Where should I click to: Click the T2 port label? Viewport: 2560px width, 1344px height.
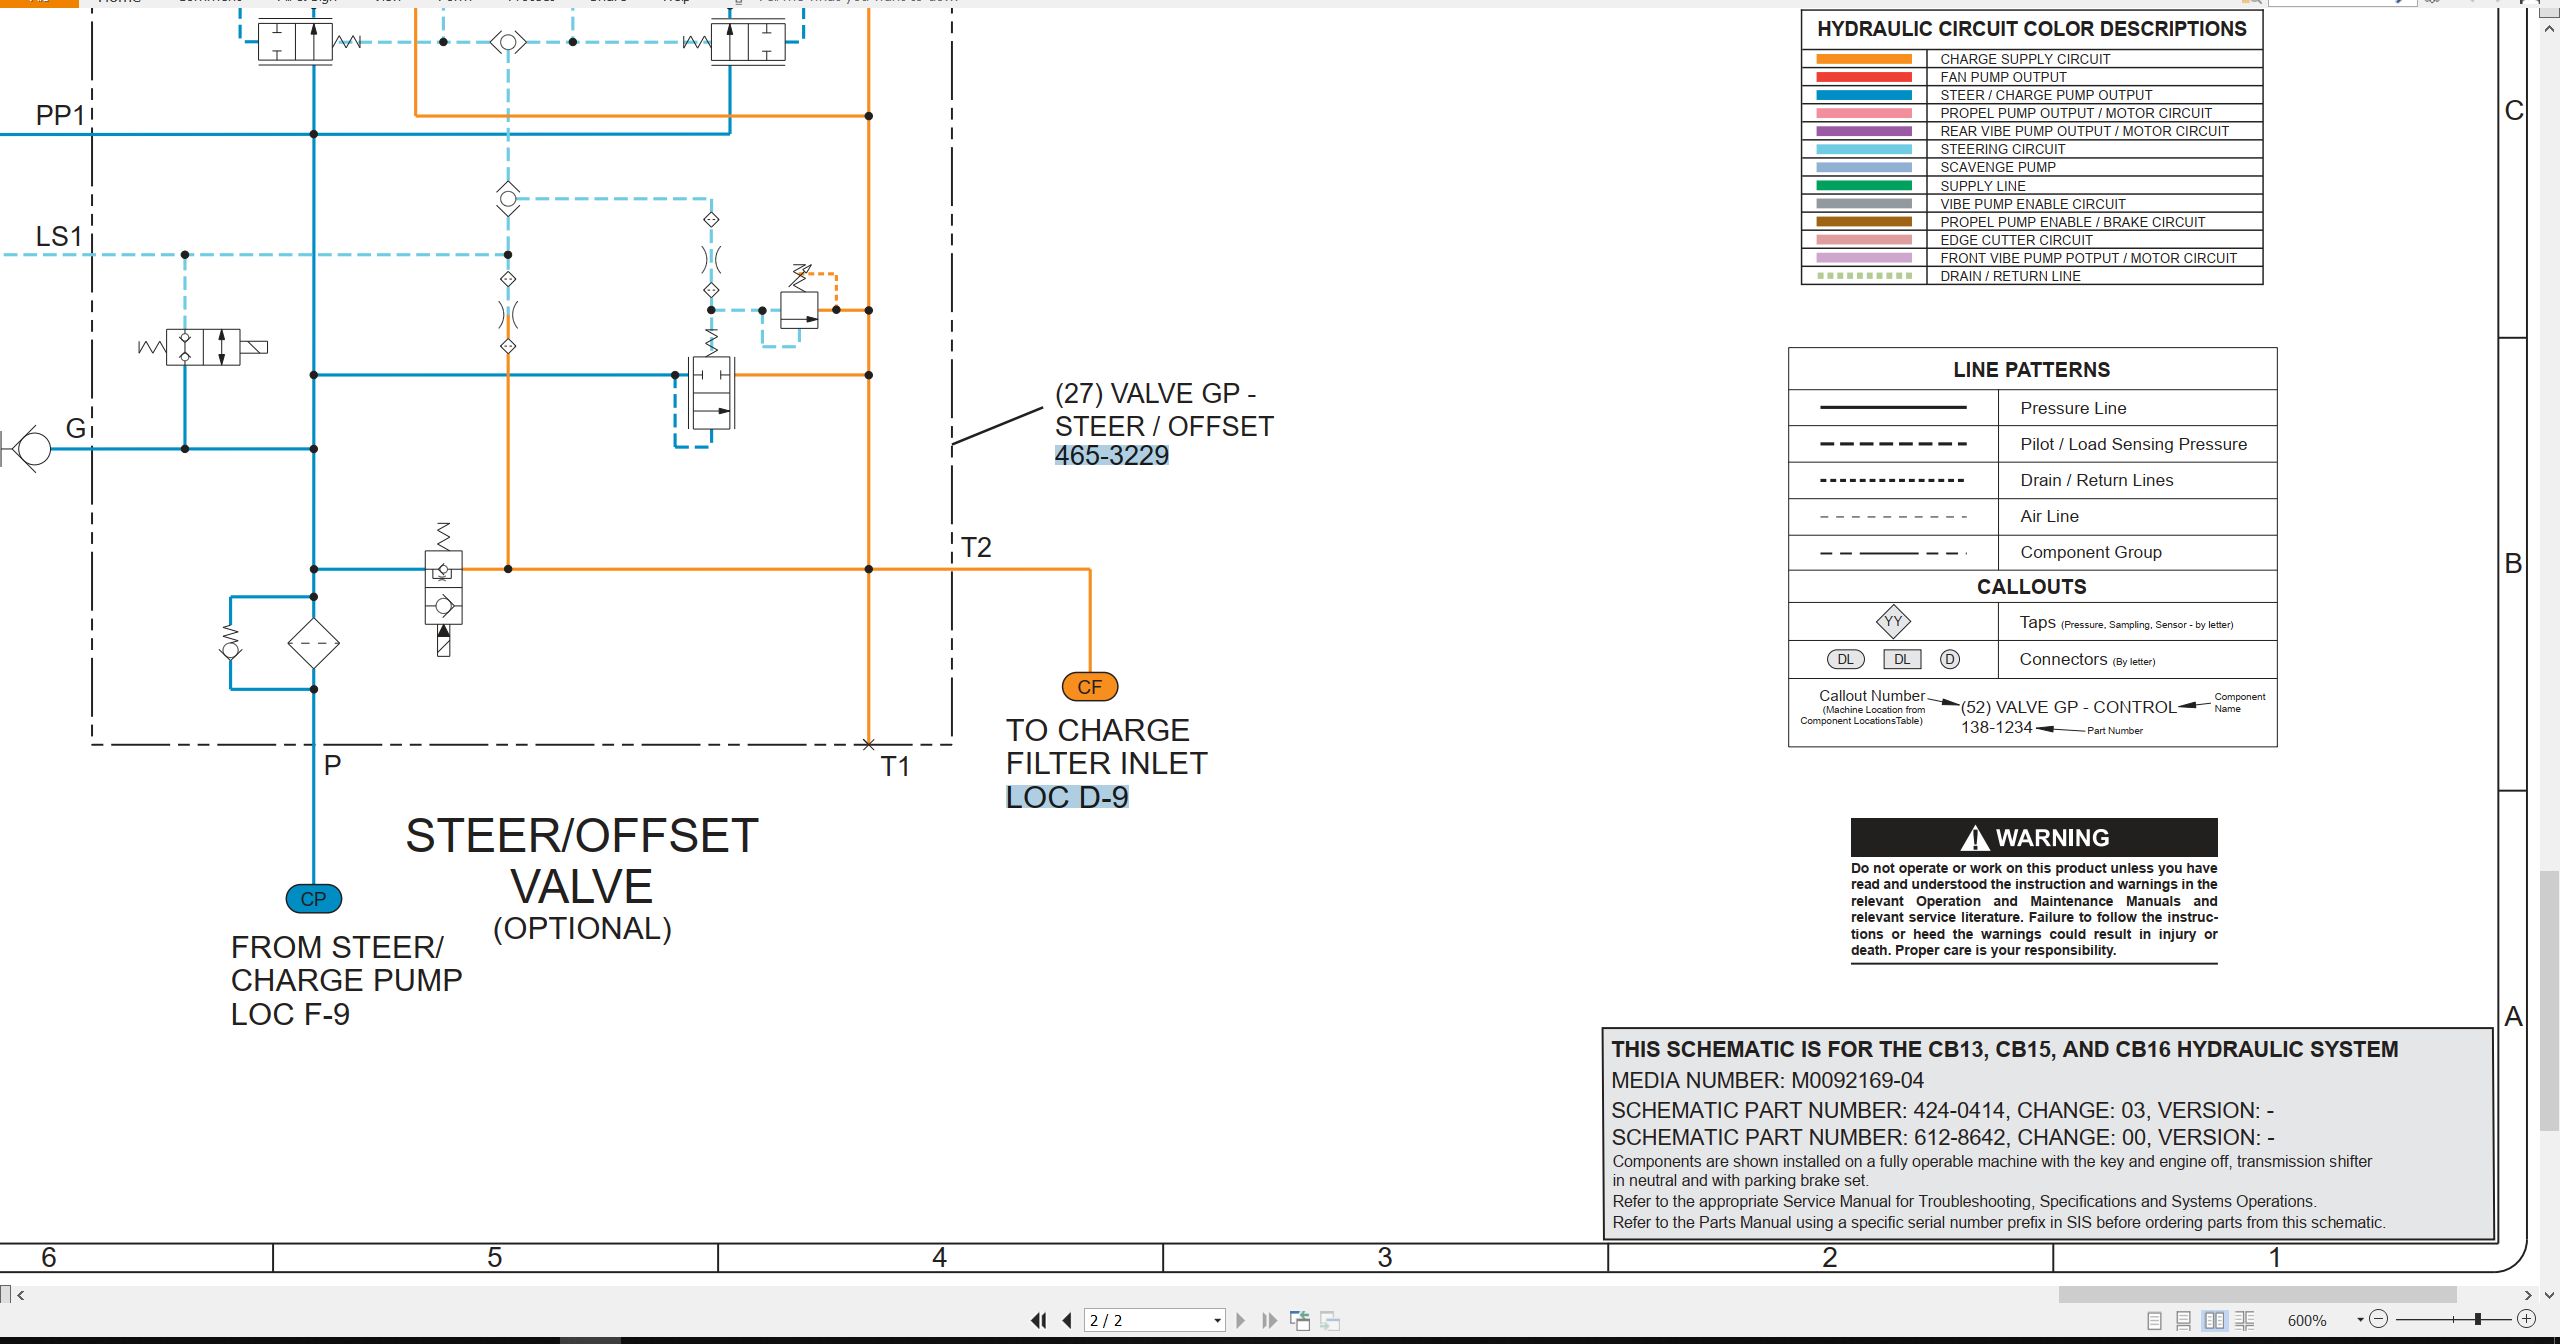(x=976, y=548)
